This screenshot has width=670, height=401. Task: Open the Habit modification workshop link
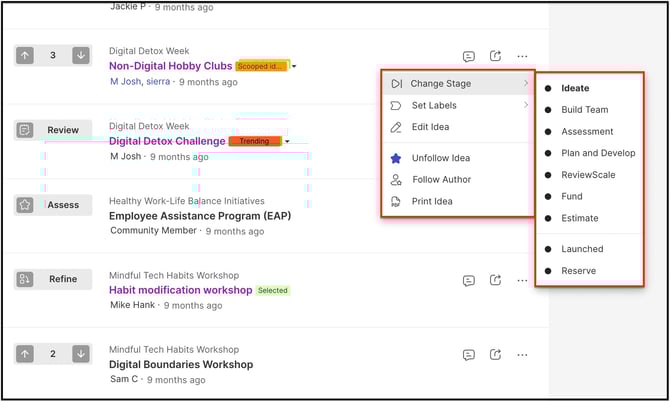pyautogui.click(x=179, y=290)
